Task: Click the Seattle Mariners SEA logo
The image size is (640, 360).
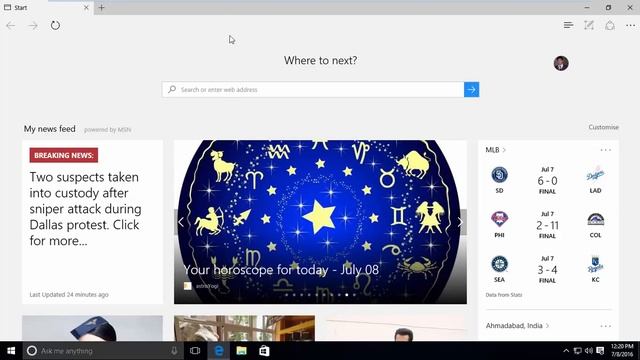Action: 499,264
